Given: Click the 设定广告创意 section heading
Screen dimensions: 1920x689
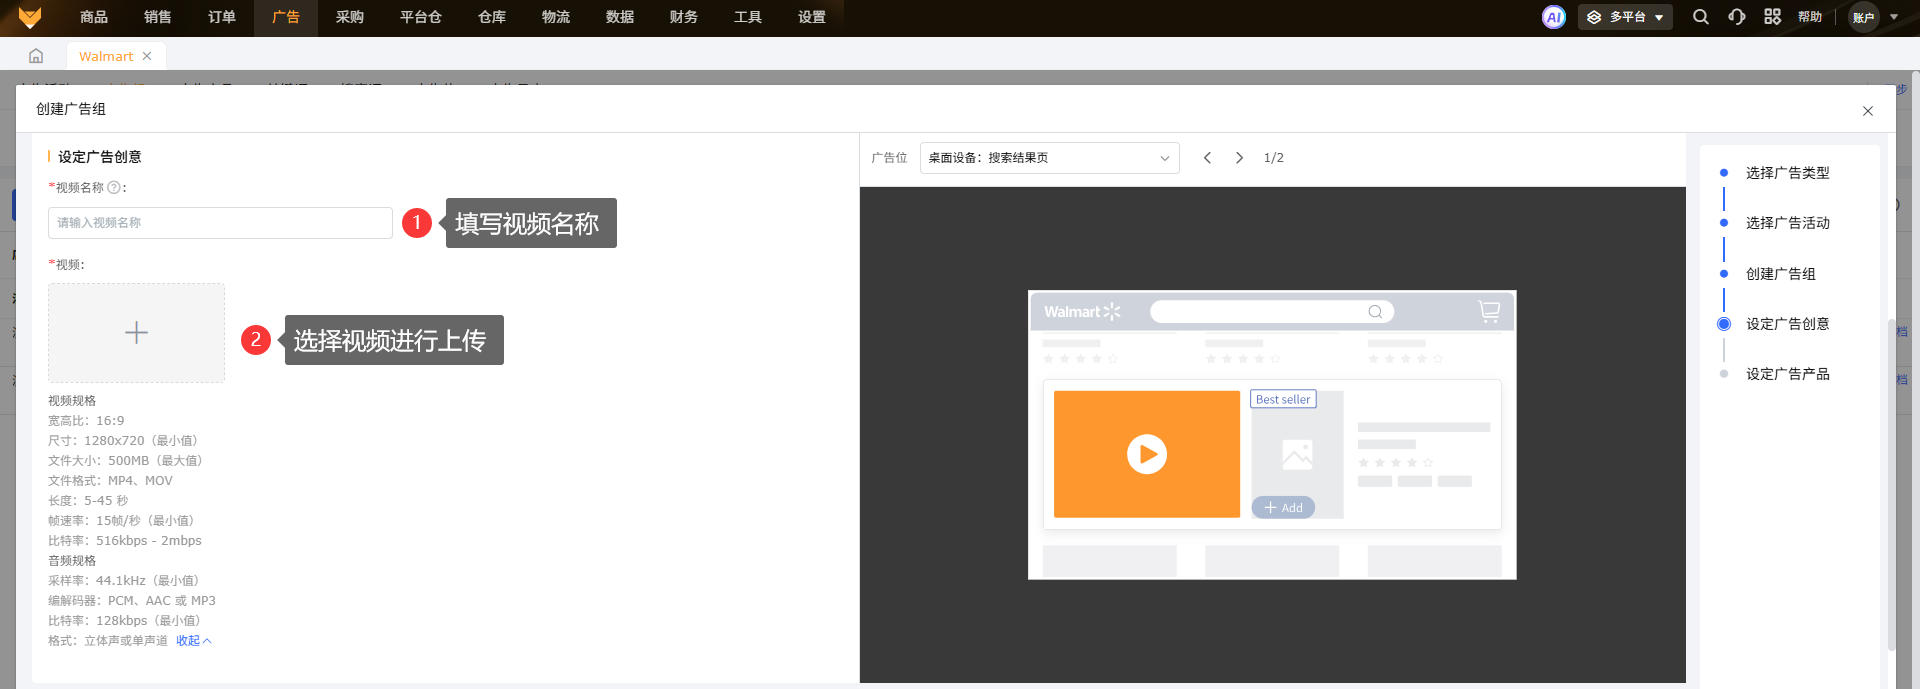Looking at the screenshot, I should click(99, 157).
